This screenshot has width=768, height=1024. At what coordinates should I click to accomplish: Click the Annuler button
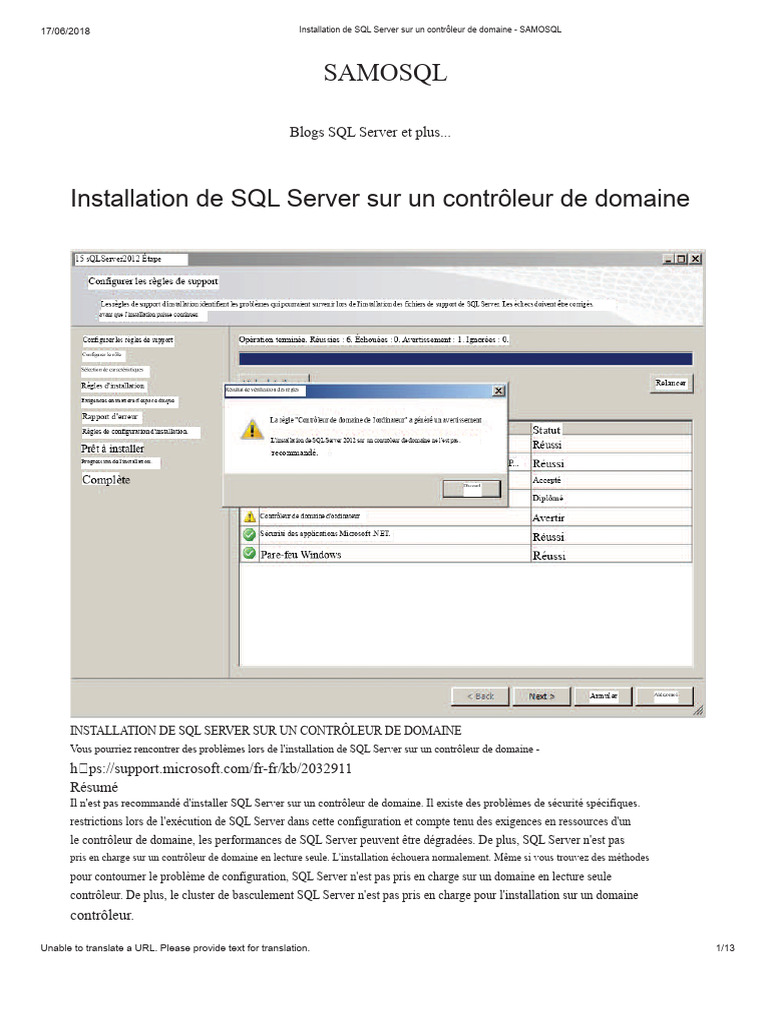[x=603, y=696]
